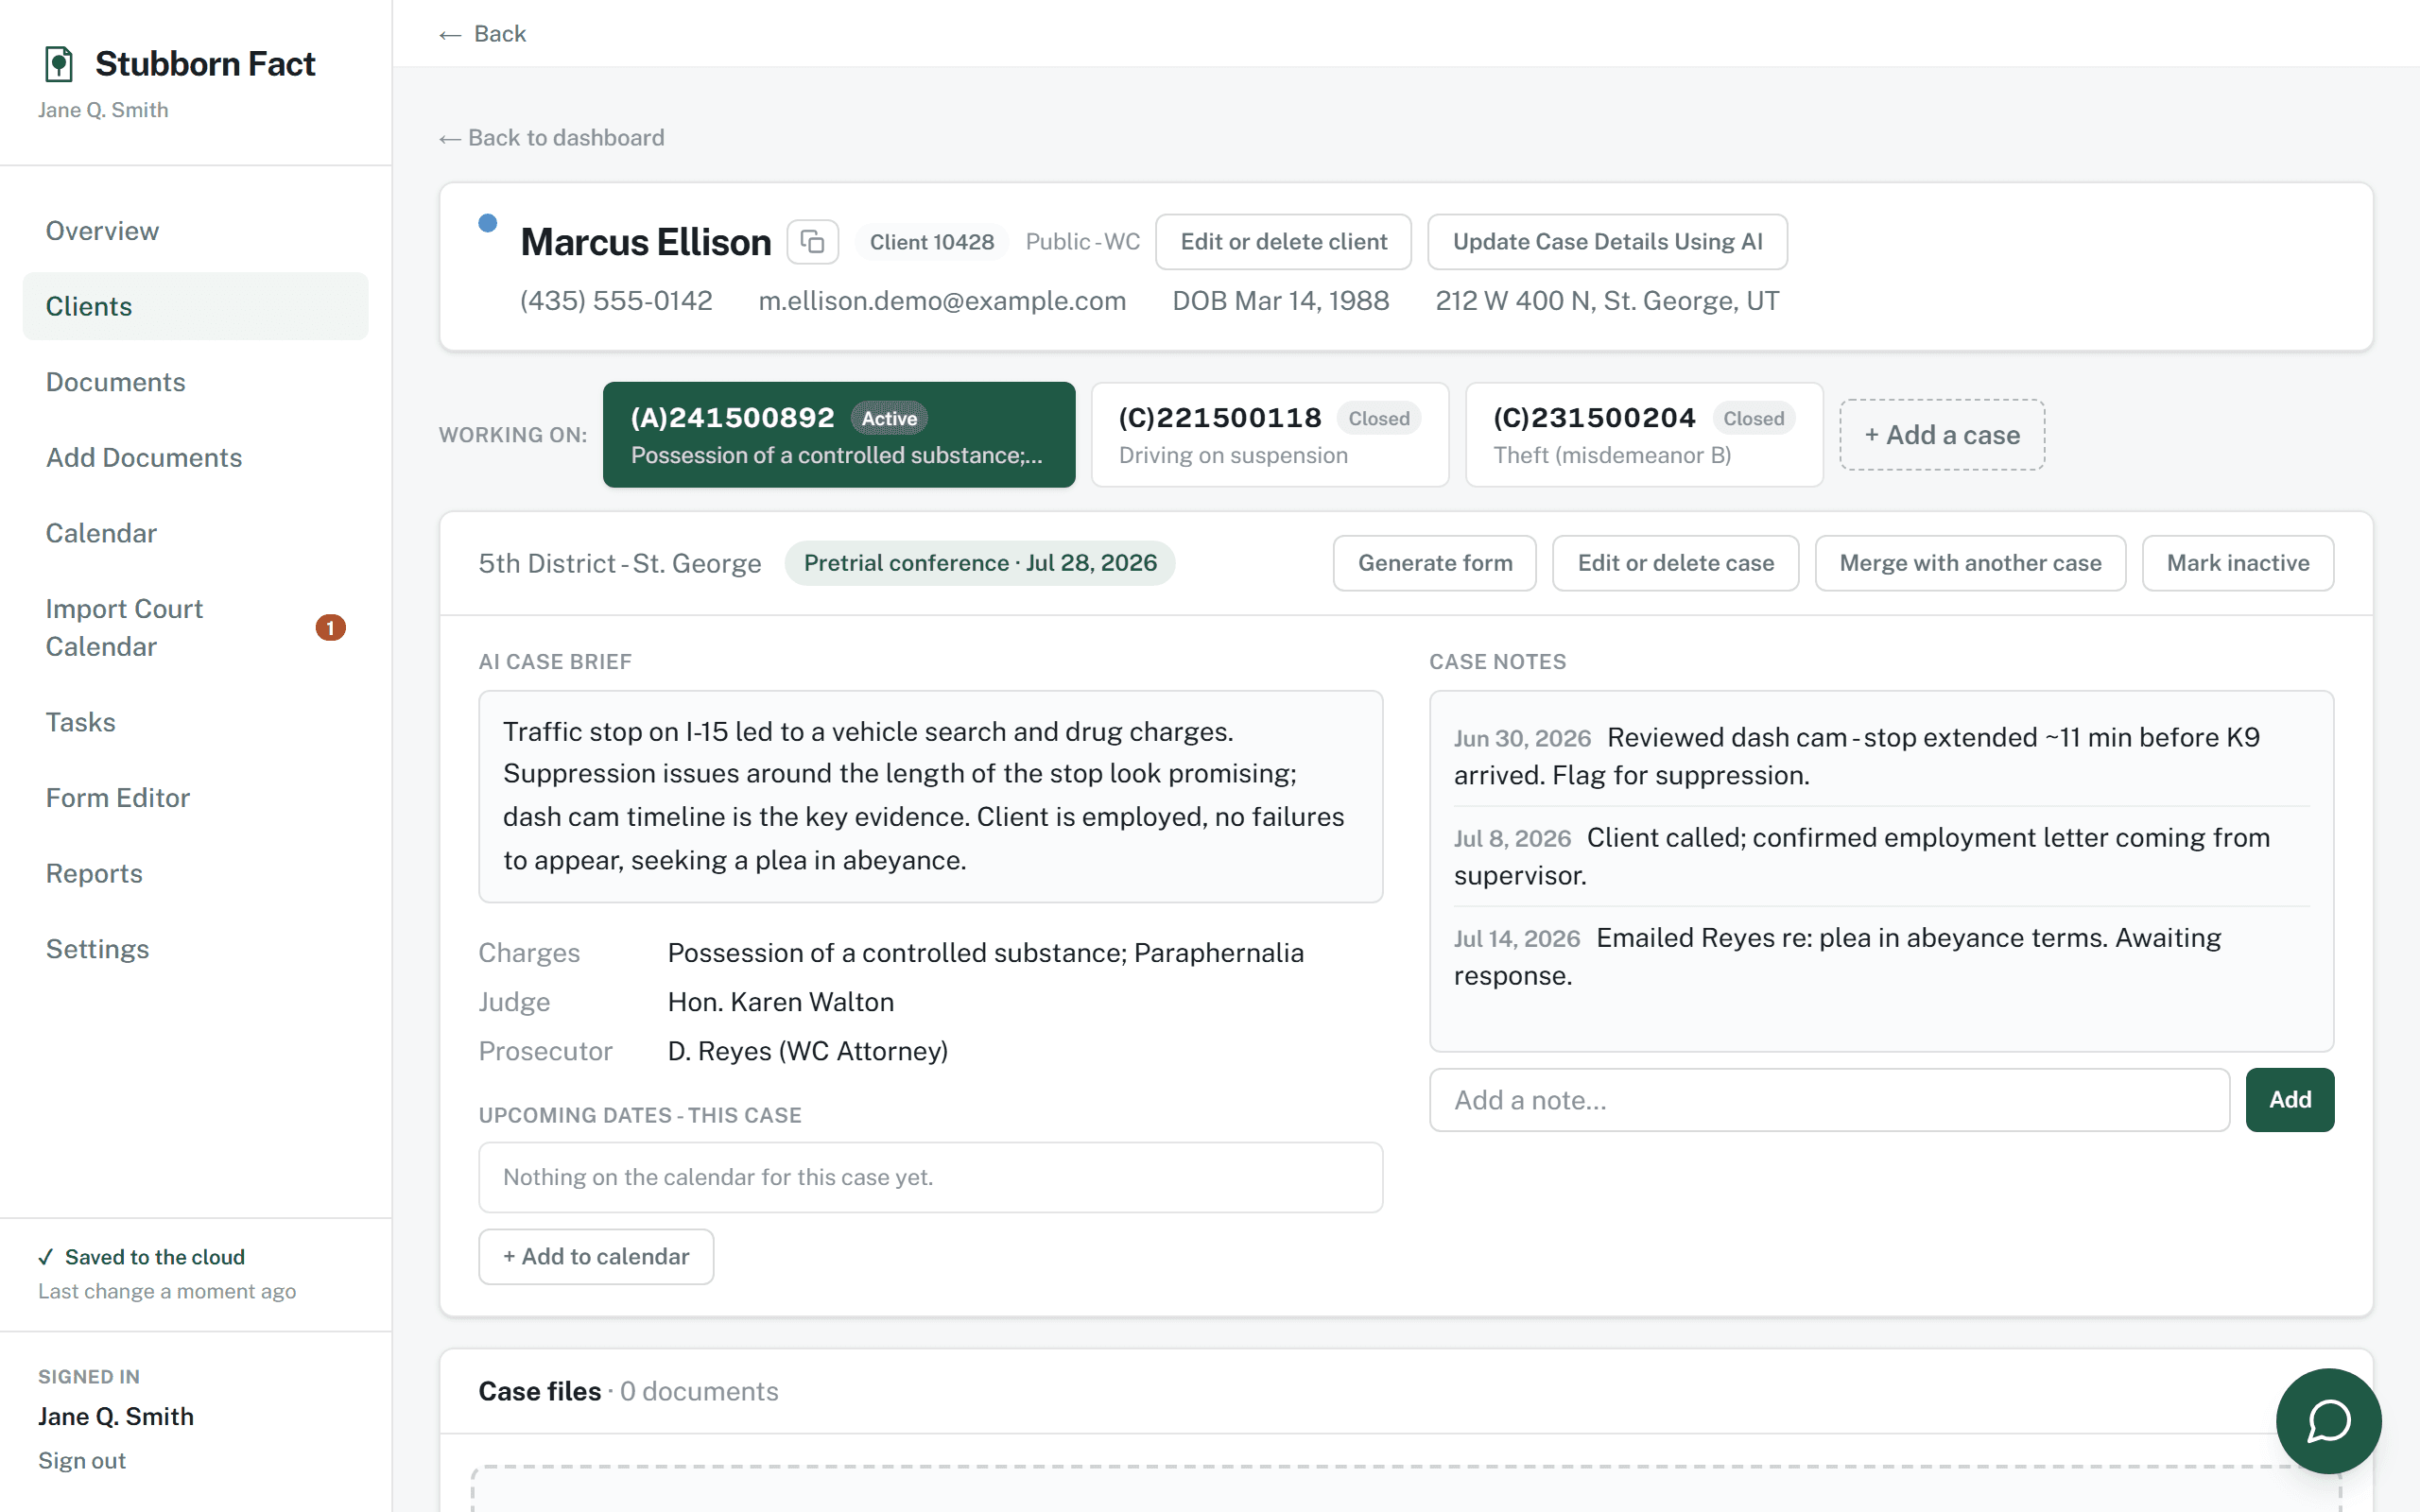Image resolution: width=2420 pixels, height=1512 pixels.
Task: Click the blue status dot beside Marcus Ellison
Action: pyautogui.click(x=488, y=223)
